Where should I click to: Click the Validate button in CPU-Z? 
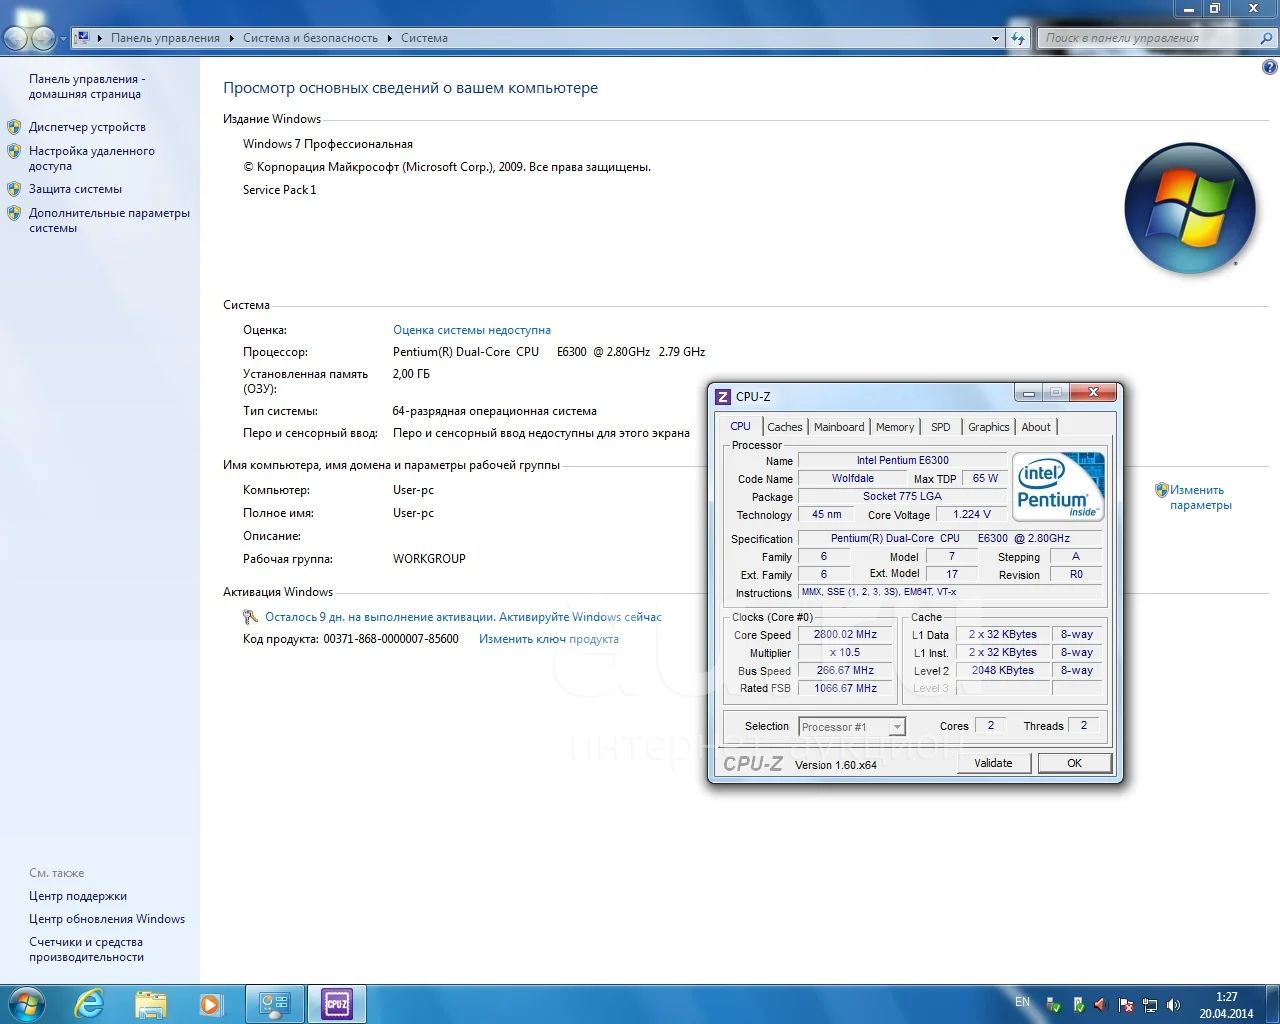(x=993, y=763)
